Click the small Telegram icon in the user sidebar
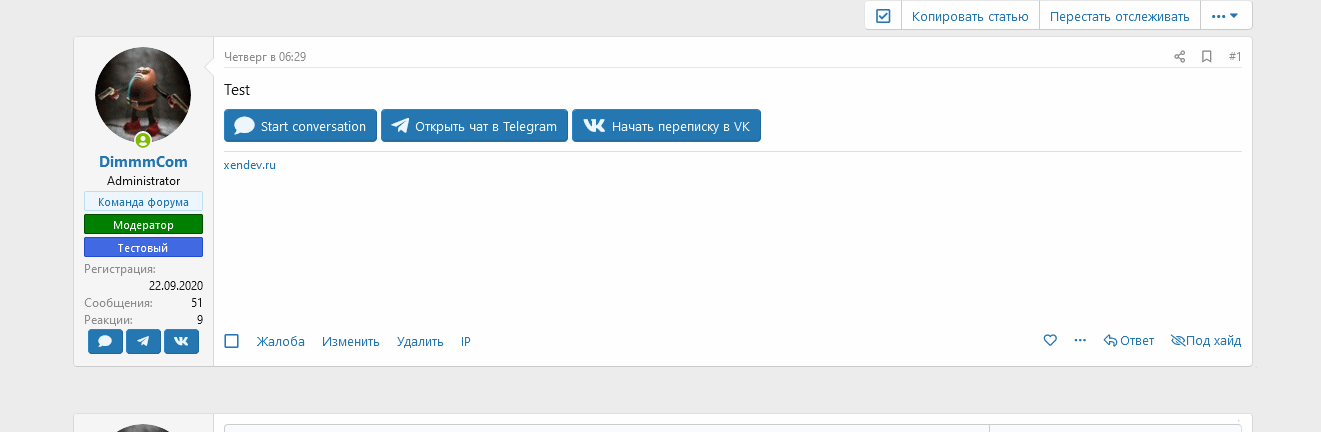 point(143,342)
